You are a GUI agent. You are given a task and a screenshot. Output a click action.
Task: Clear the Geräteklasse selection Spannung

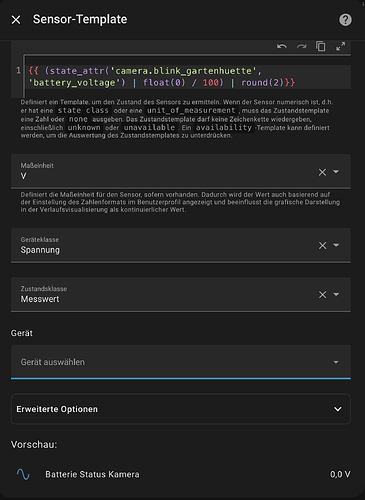322,246
